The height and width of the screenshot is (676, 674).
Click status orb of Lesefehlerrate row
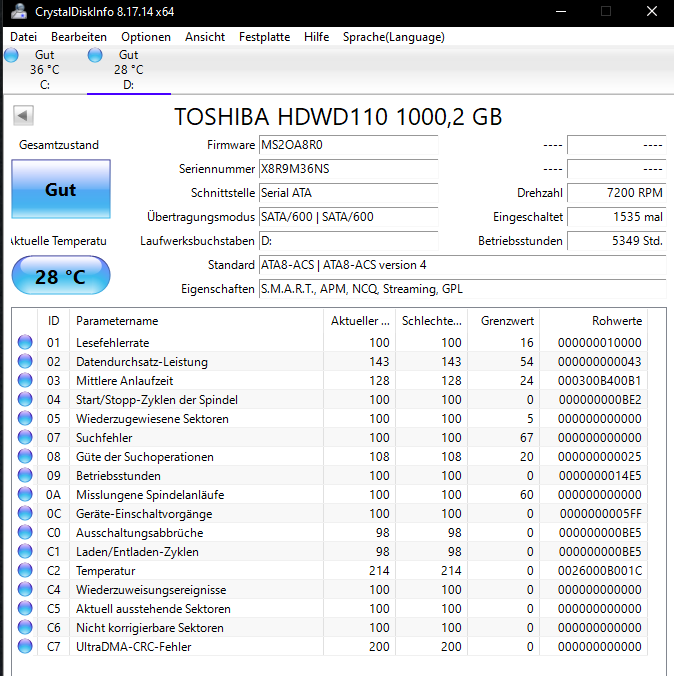25,342
